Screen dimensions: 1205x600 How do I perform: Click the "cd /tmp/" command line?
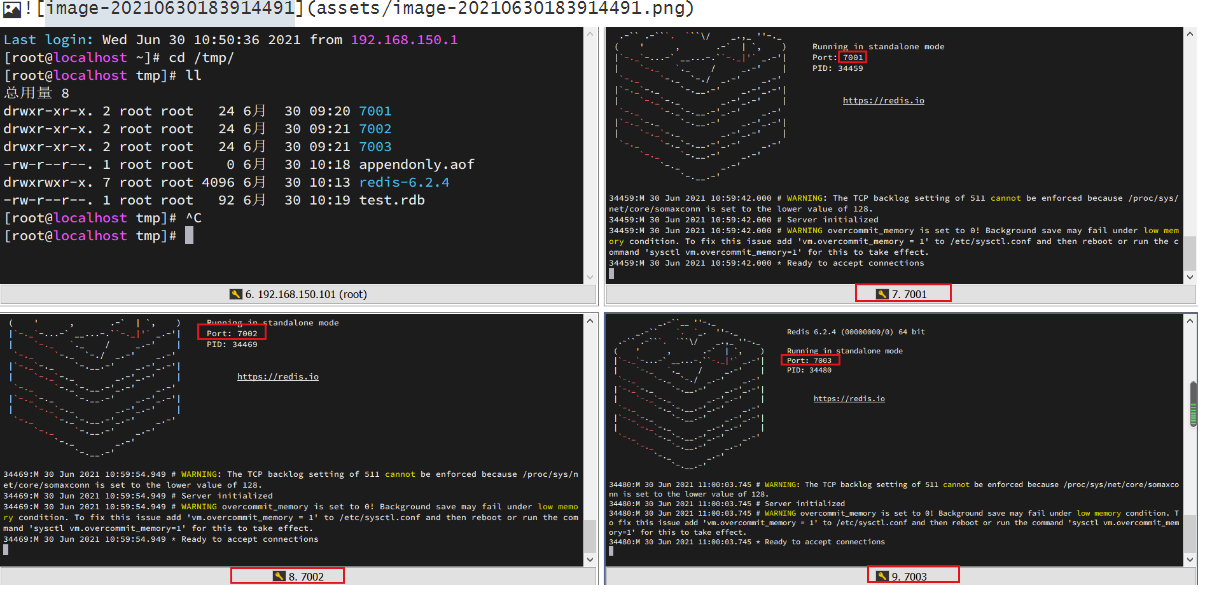[x=120, y=58]
